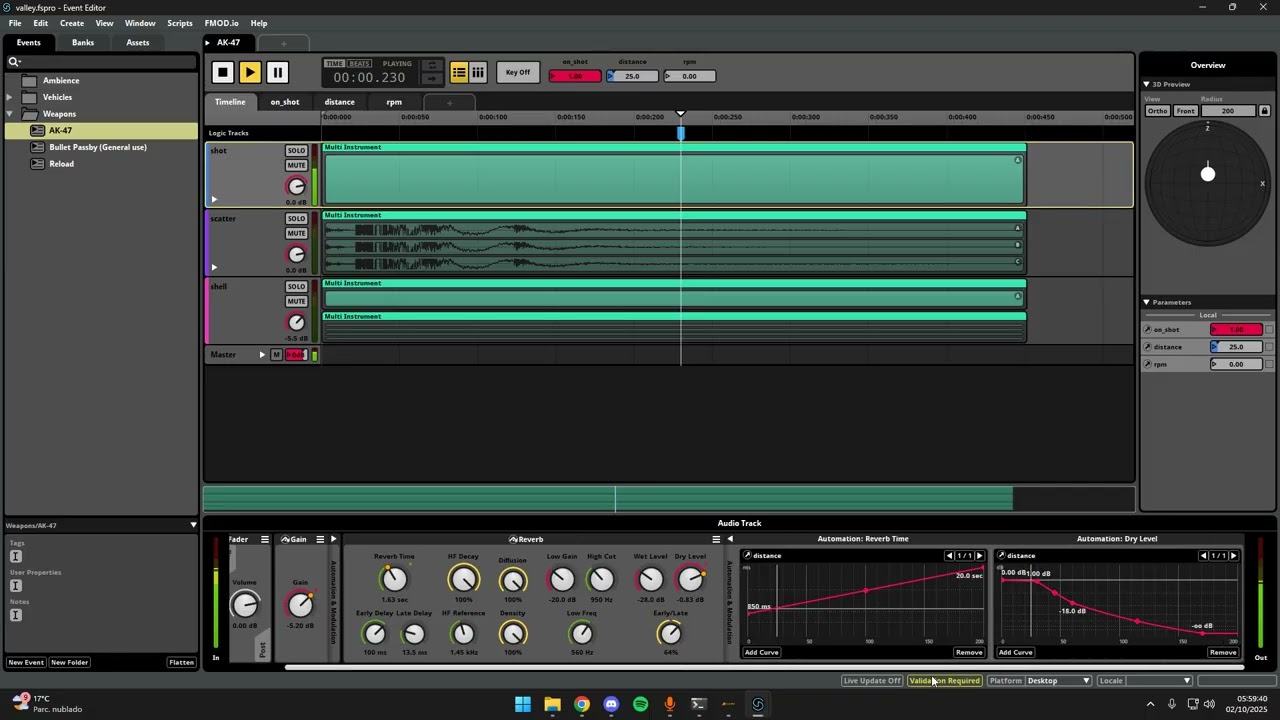Go to previous curve in Reverb Time automation
The width and height of the screenshot is (1280, 720).
(x=949, y=556)
